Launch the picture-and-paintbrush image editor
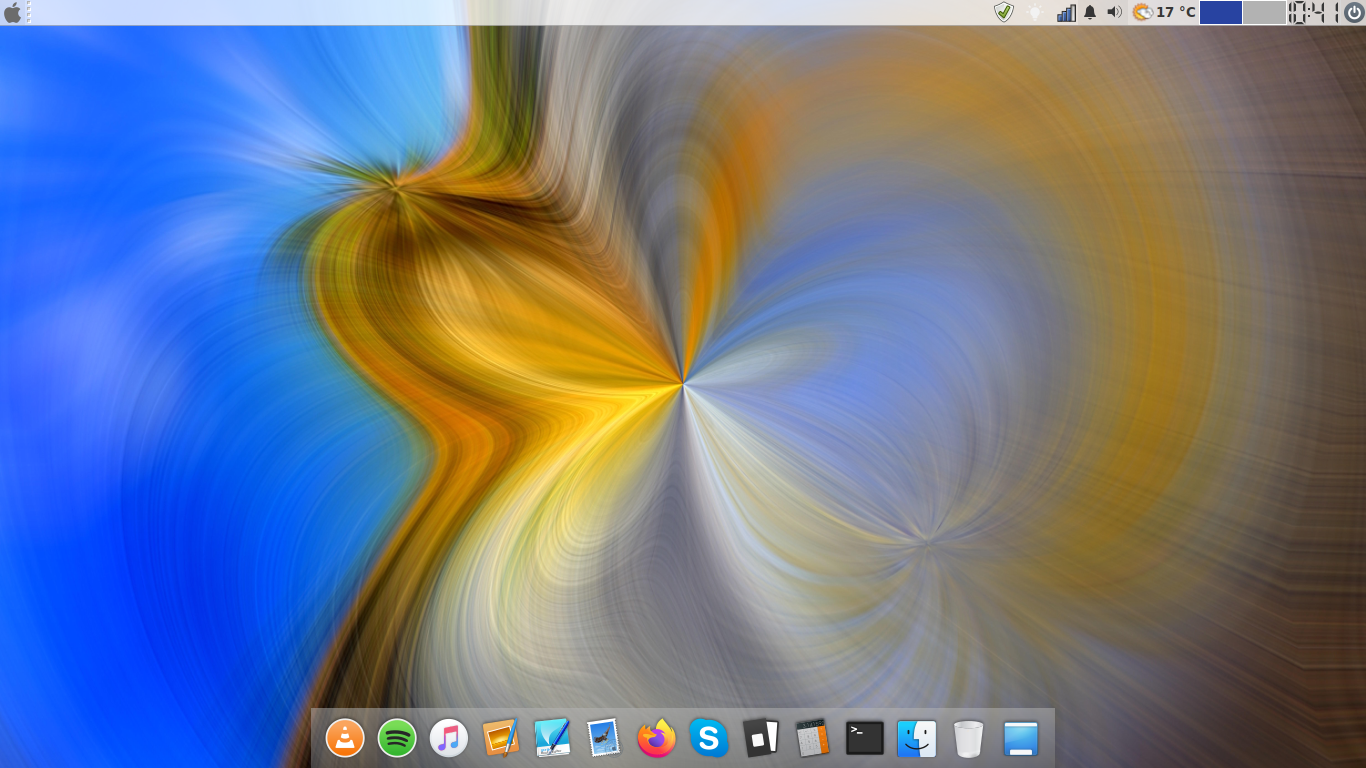This screenshot has width=1366, height=768. (x=501, y=739)
